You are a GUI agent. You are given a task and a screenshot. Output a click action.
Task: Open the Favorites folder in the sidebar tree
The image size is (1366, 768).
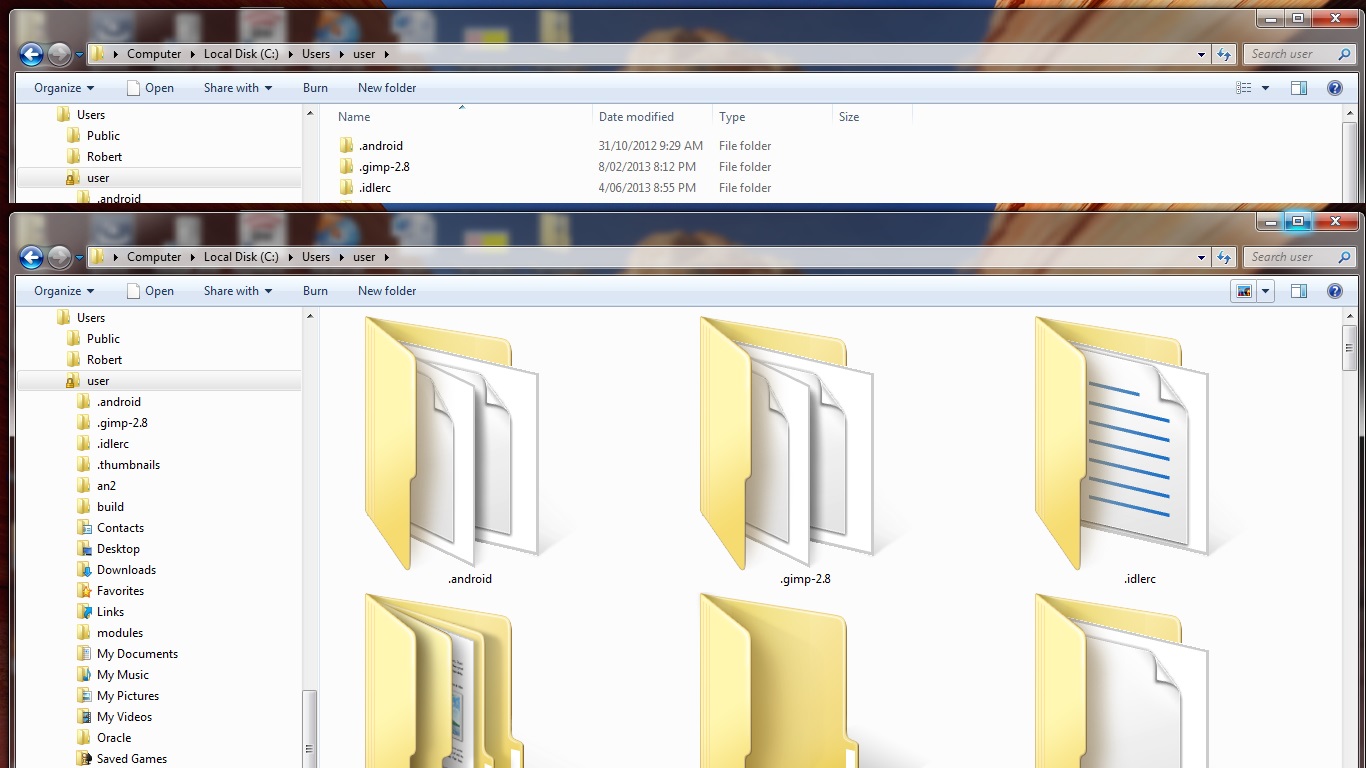pyautogui.click(x=120, y=591)
